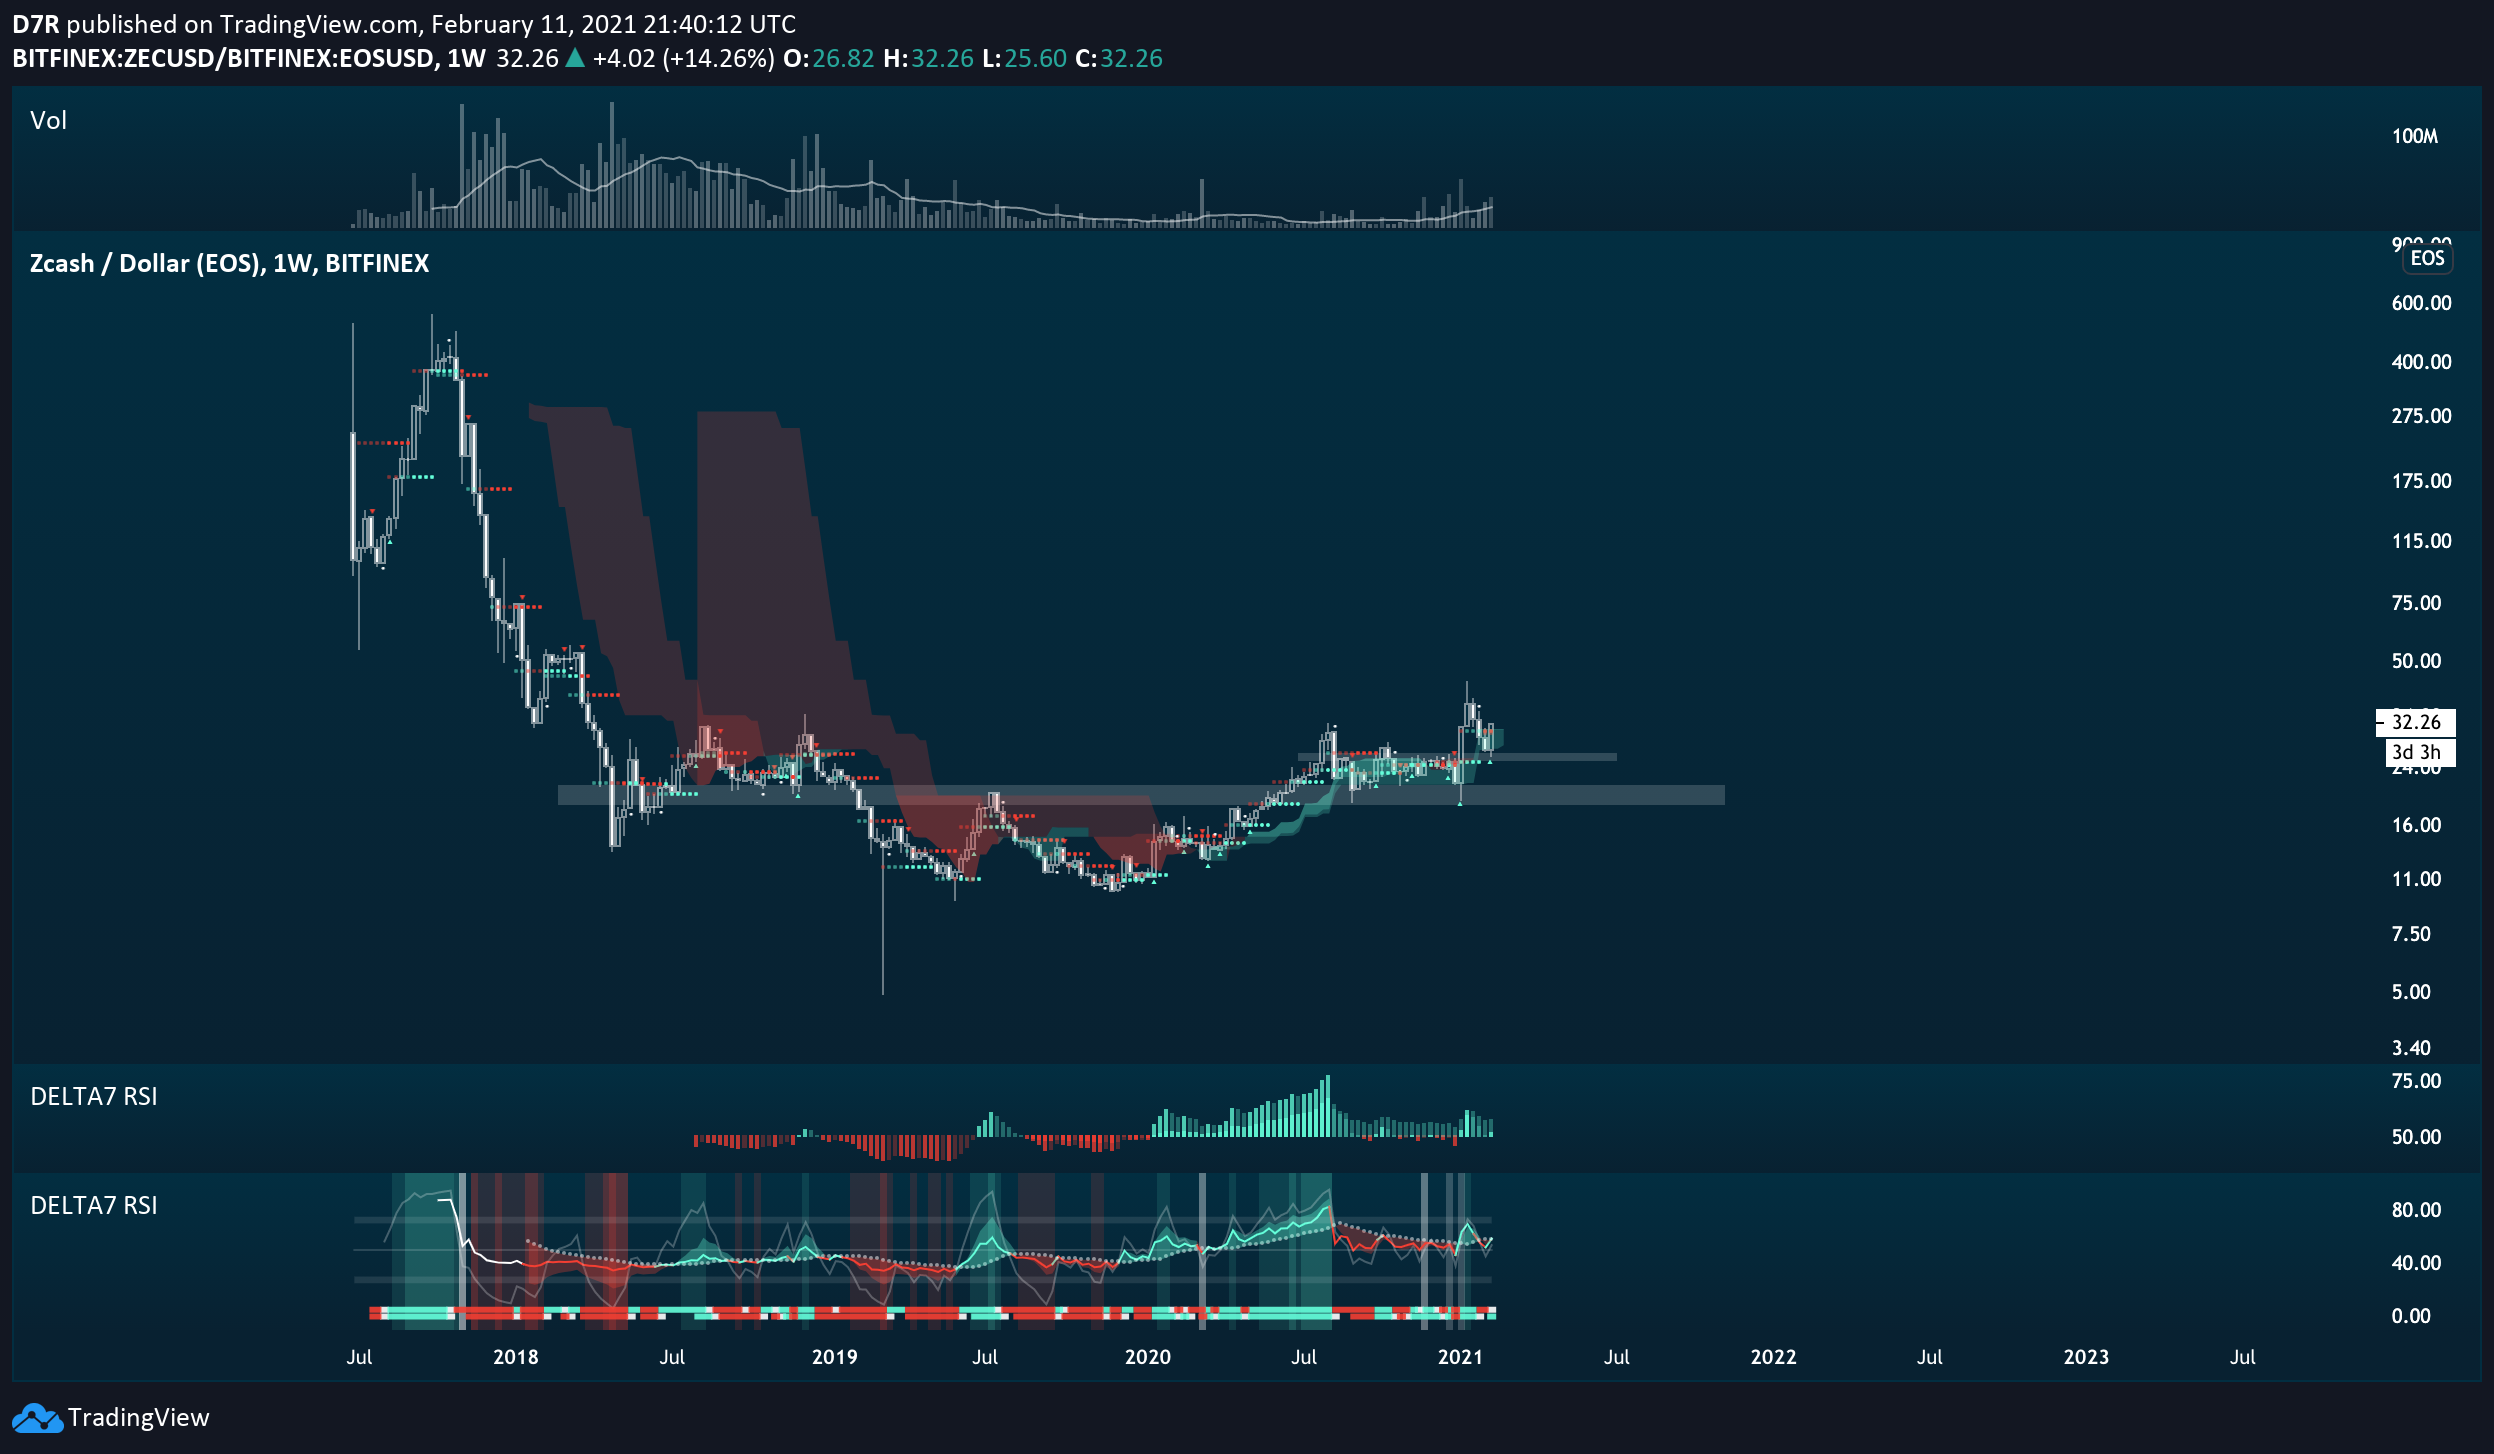Screen dimensions: 2494x1454
Task: Click the +4.02 (+14.26%) change value
Action: click(x=683, y=59)
